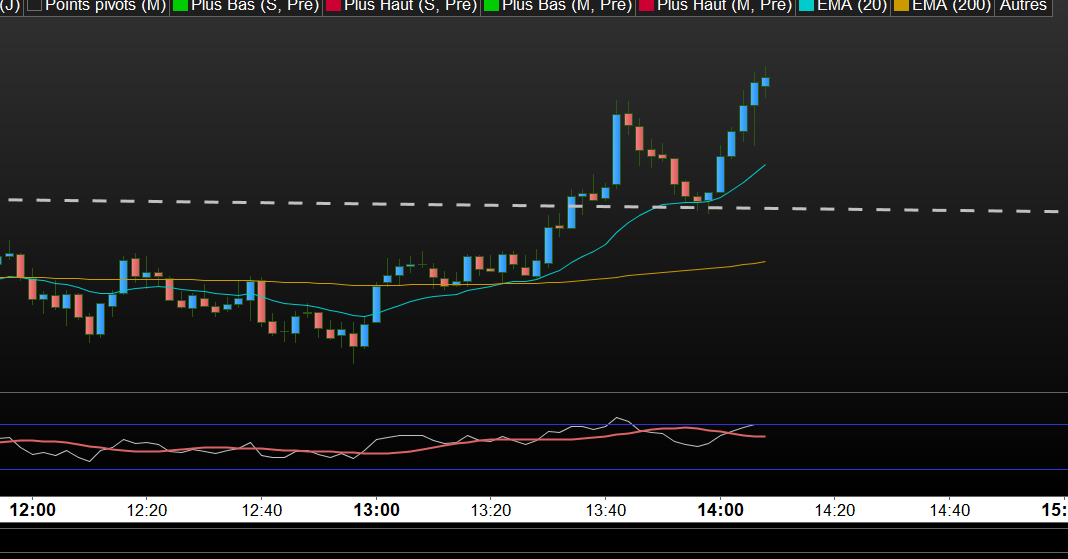This screenshot has height=559, width=1068.
Task: Select the Plus Bas (M, Pré) indicator label
Action: [x=567, y=5]
